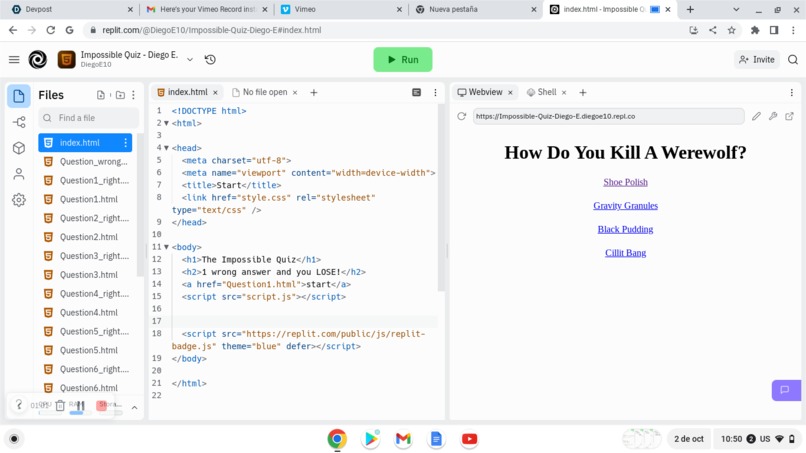Image resolution: width=806 pixels, height=453 pixels.
Task: Open the Settings gear in sidebar
Action: [x=19, y=200]
